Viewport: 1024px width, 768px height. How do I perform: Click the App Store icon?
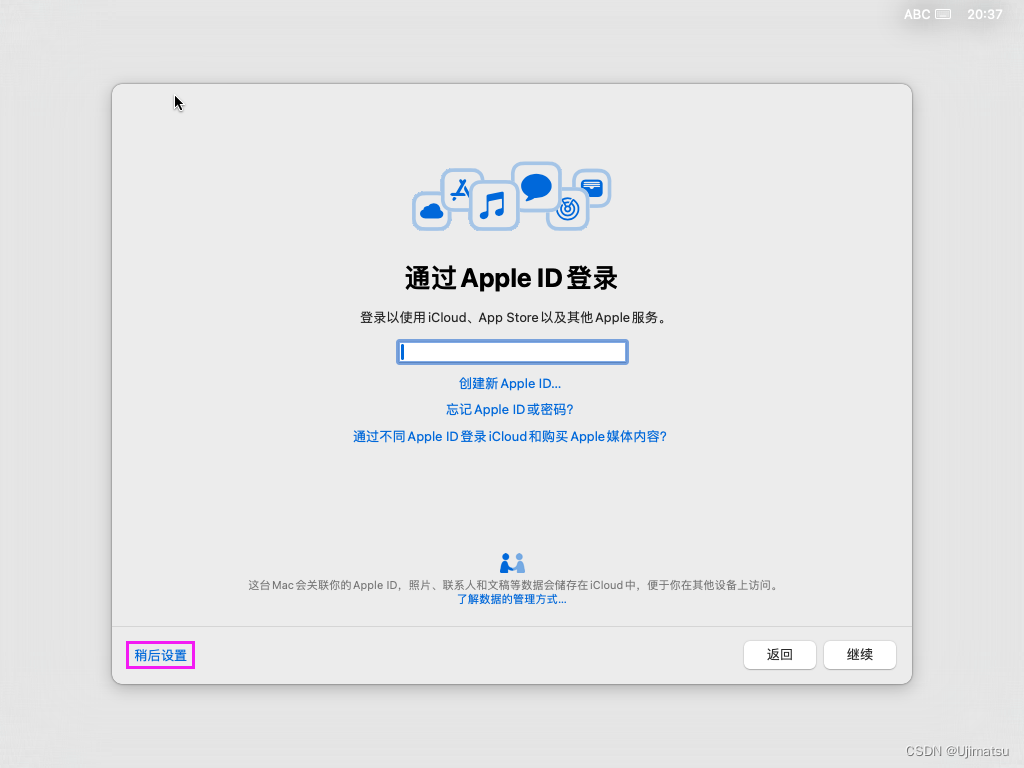click(x=460, y=189)
